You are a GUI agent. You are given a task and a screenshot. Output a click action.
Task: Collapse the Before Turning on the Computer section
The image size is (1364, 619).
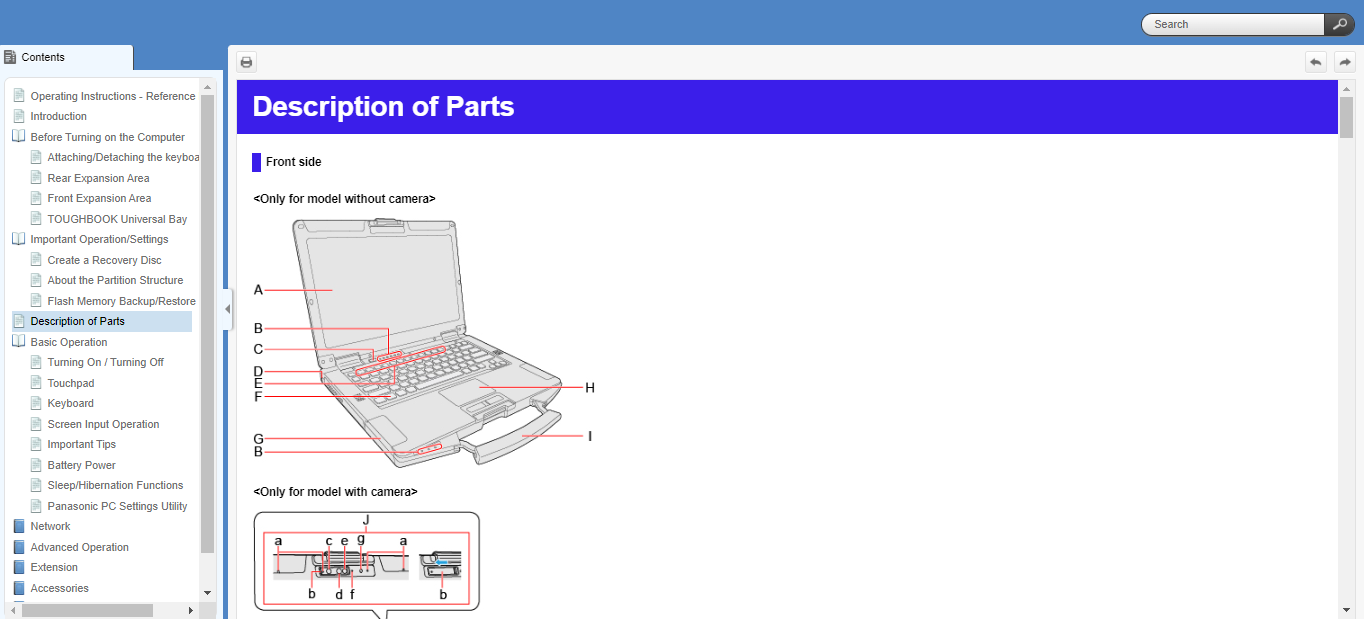click(18, 137)
